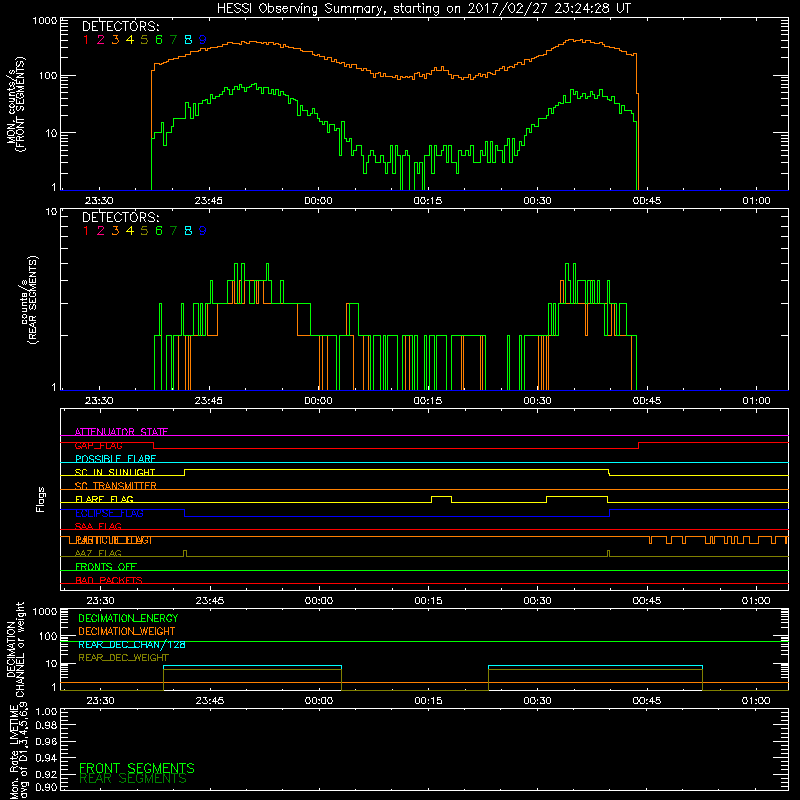Select detector 9 in rear segments legend
Screen dimensions: 800x800
(x=203, y=231)
